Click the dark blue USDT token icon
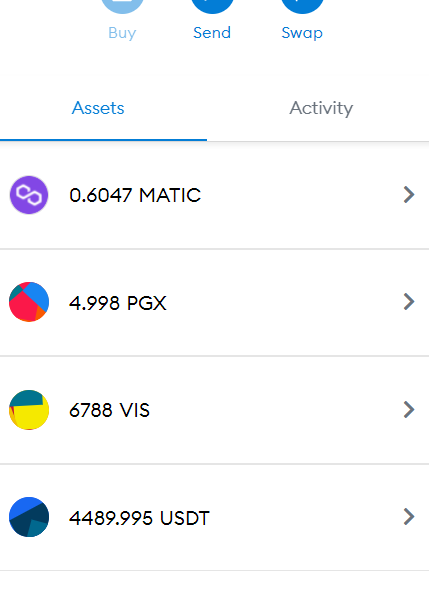This screenshot has width=429, height=593. 29,517
